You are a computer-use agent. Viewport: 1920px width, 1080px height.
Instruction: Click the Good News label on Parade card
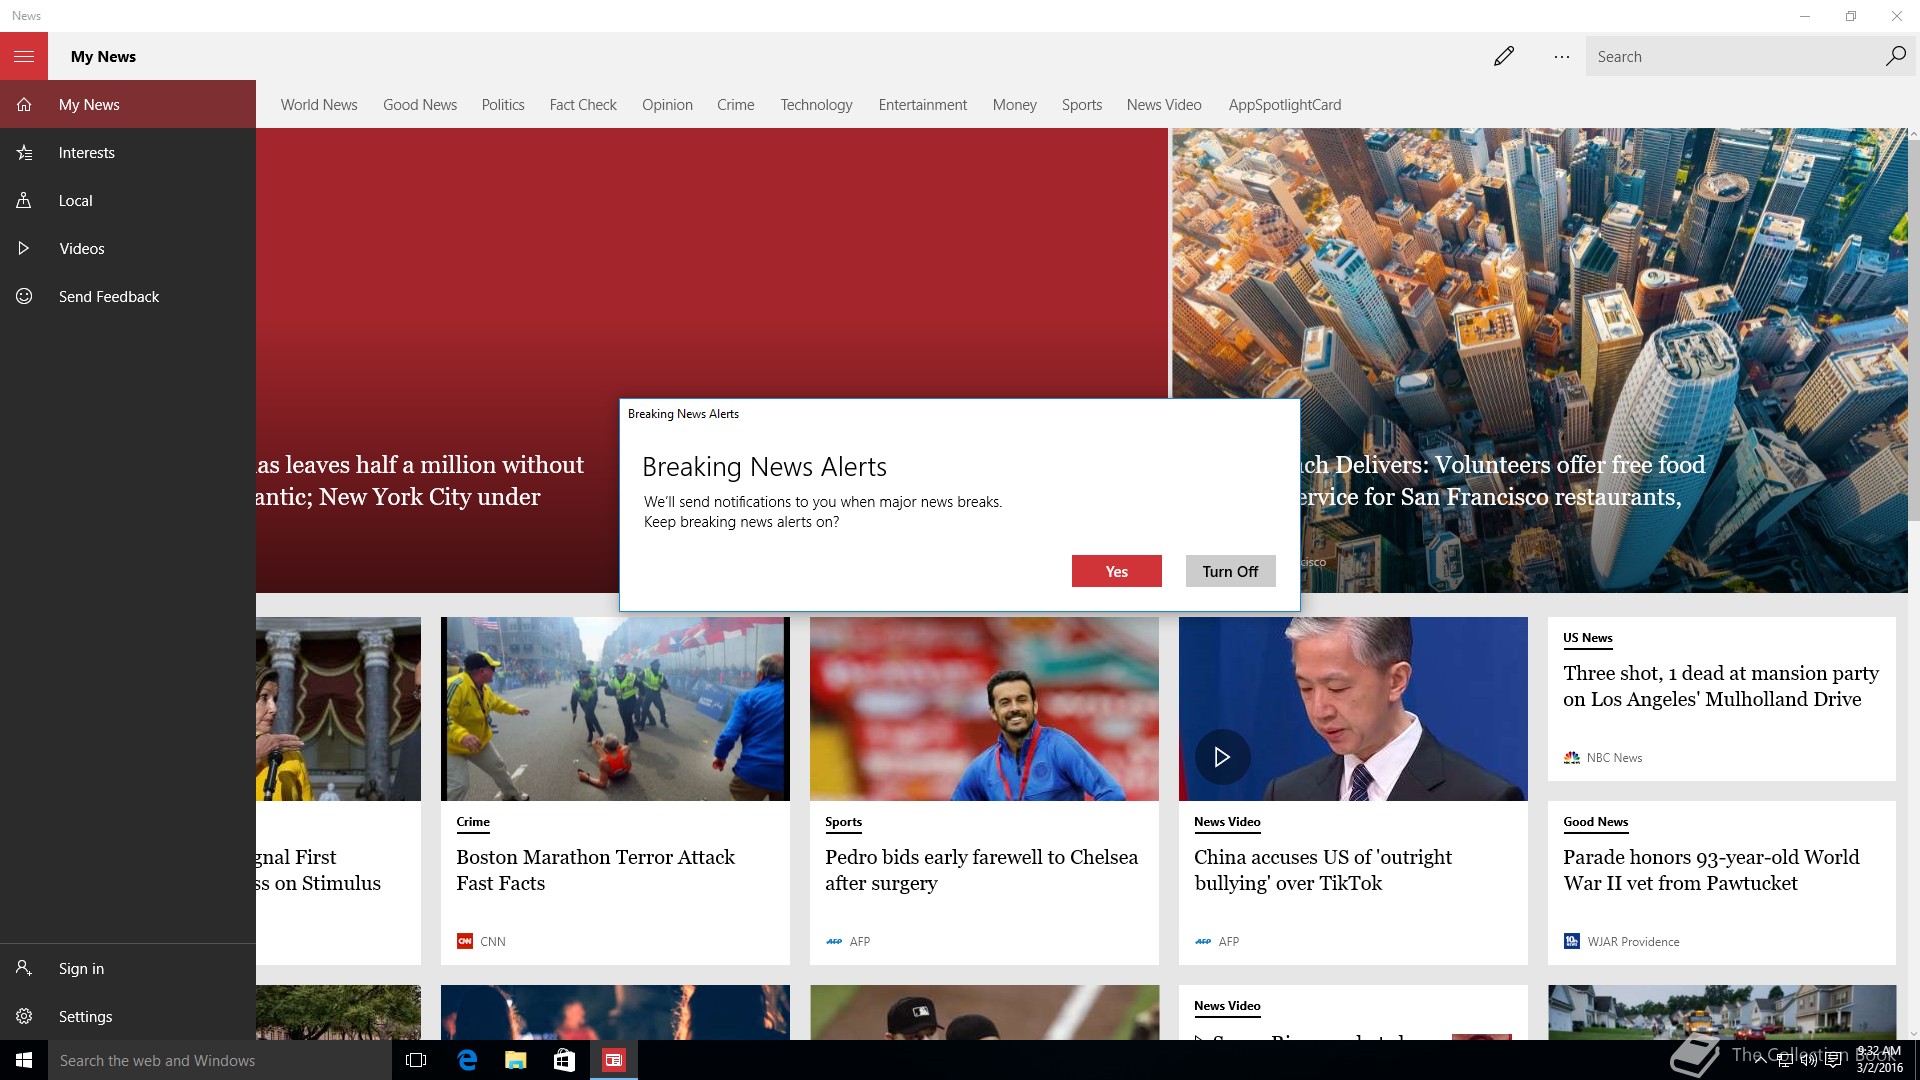tap(1596, 822)
